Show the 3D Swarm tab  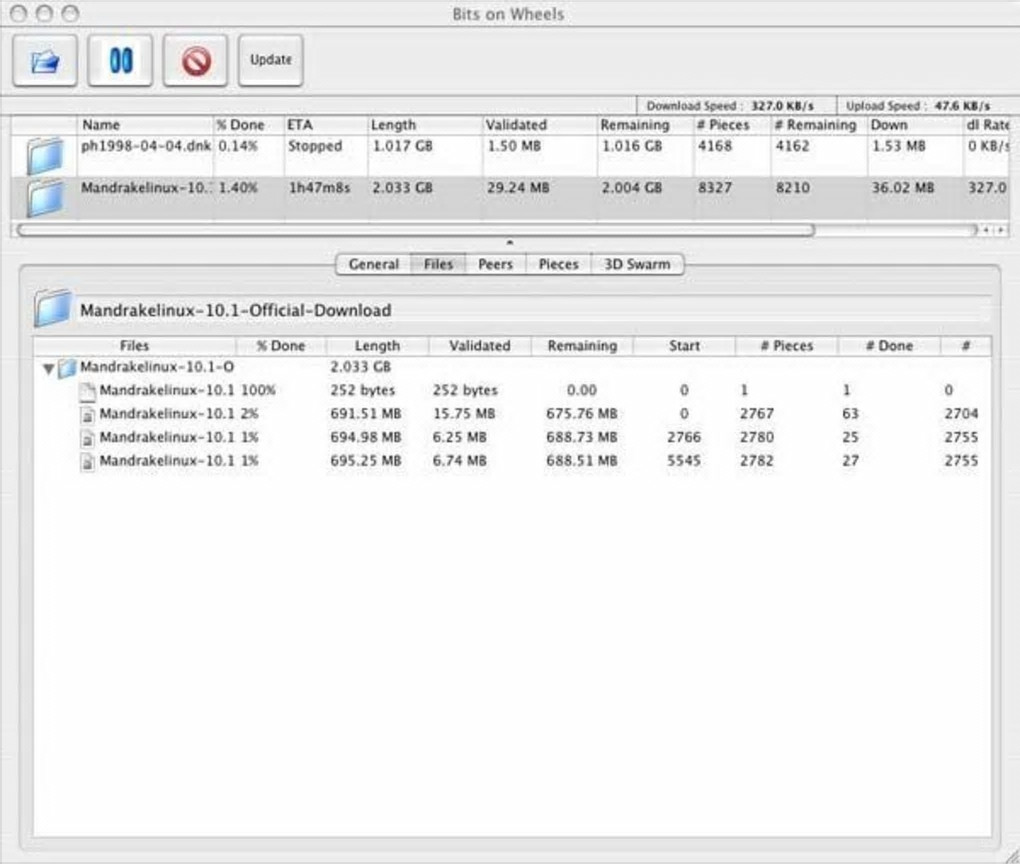pyautogui.click(x=637, y=264)
